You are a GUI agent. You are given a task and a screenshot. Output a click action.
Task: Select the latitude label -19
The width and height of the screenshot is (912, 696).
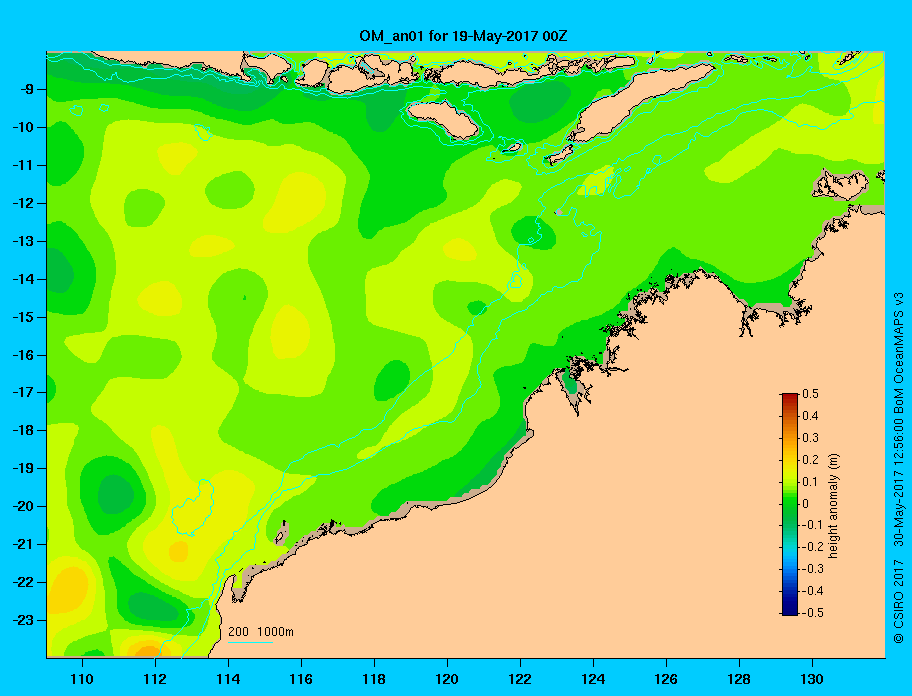point(22,468)
